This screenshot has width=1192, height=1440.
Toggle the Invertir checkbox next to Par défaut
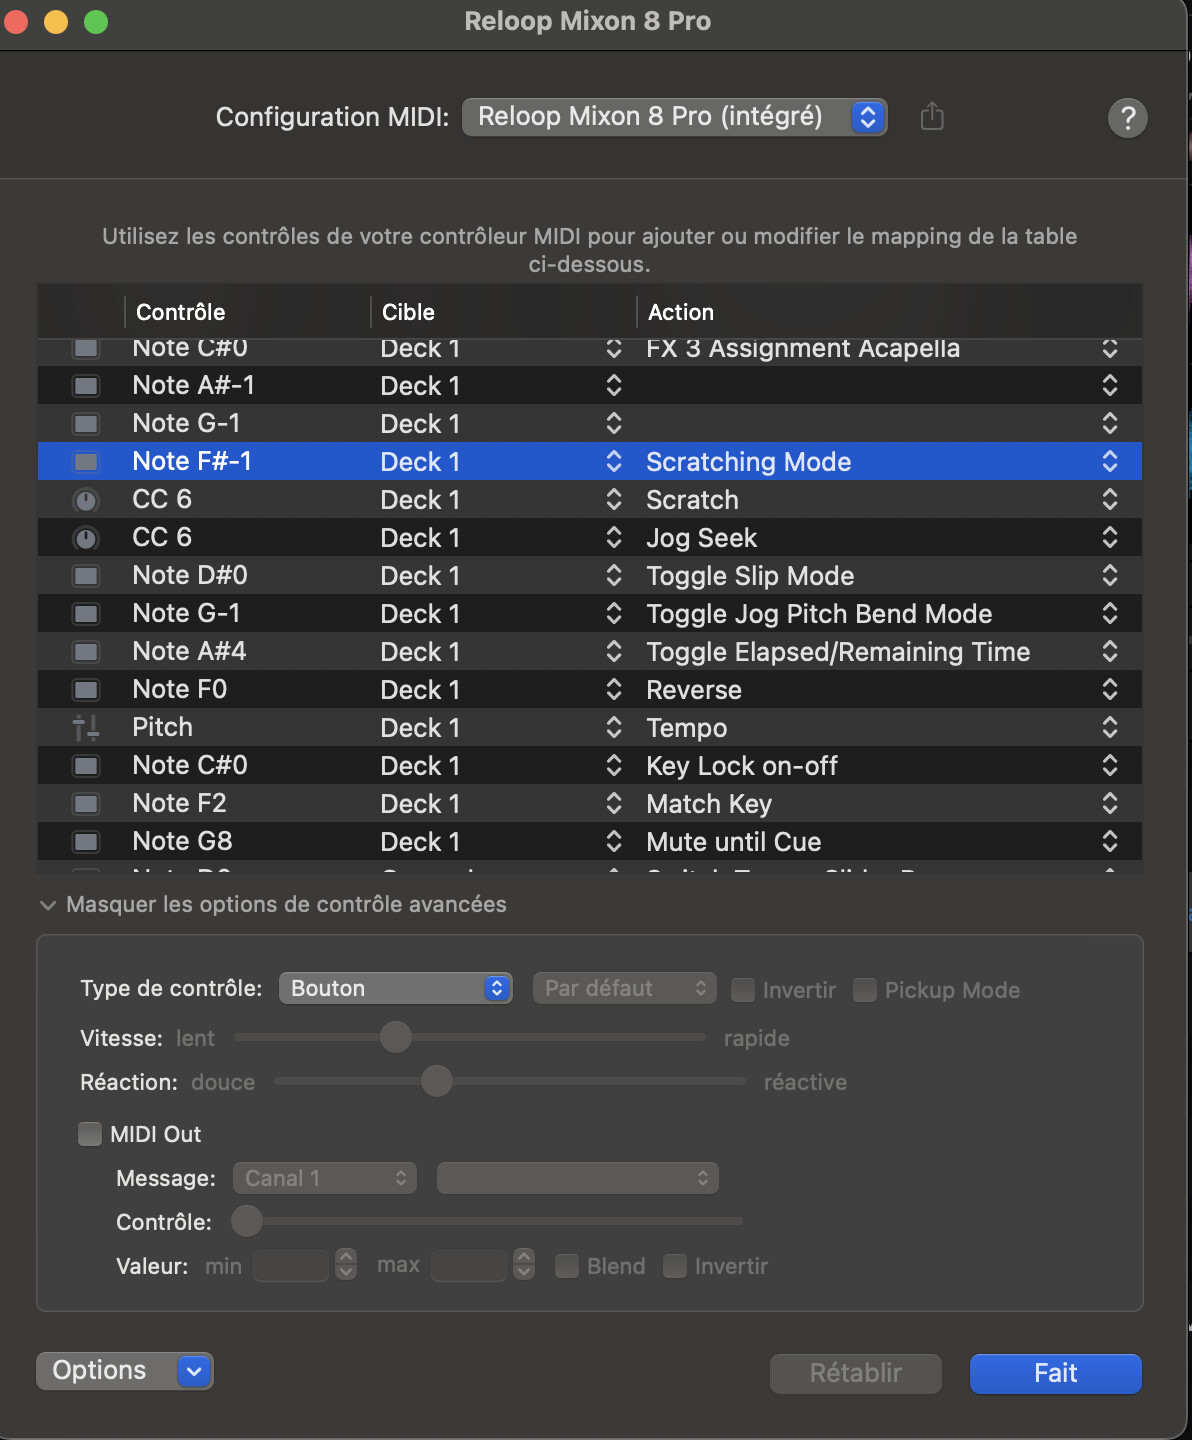743,990
